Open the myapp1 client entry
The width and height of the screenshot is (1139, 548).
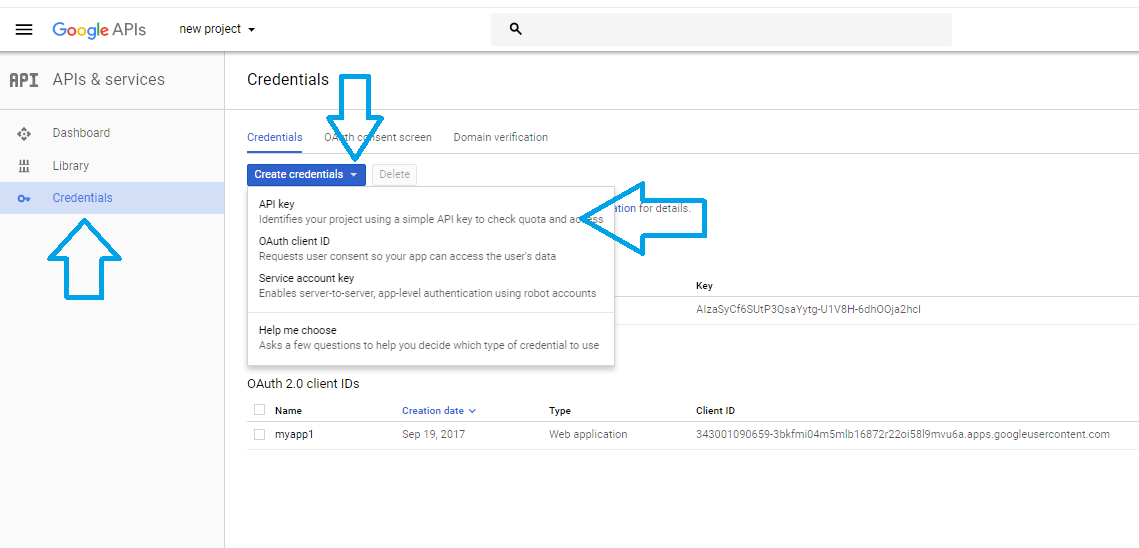click(x=293, y=435)
